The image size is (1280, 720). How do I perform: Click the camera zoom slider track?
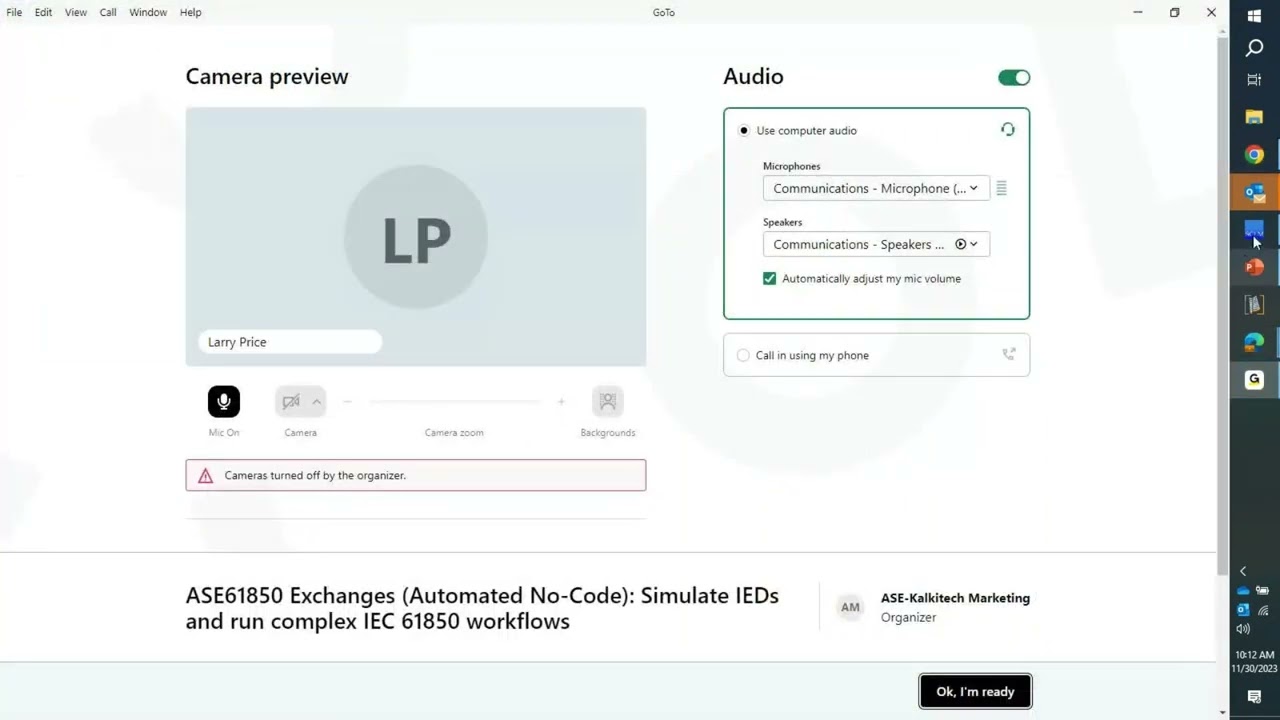(x=454, y=401)
